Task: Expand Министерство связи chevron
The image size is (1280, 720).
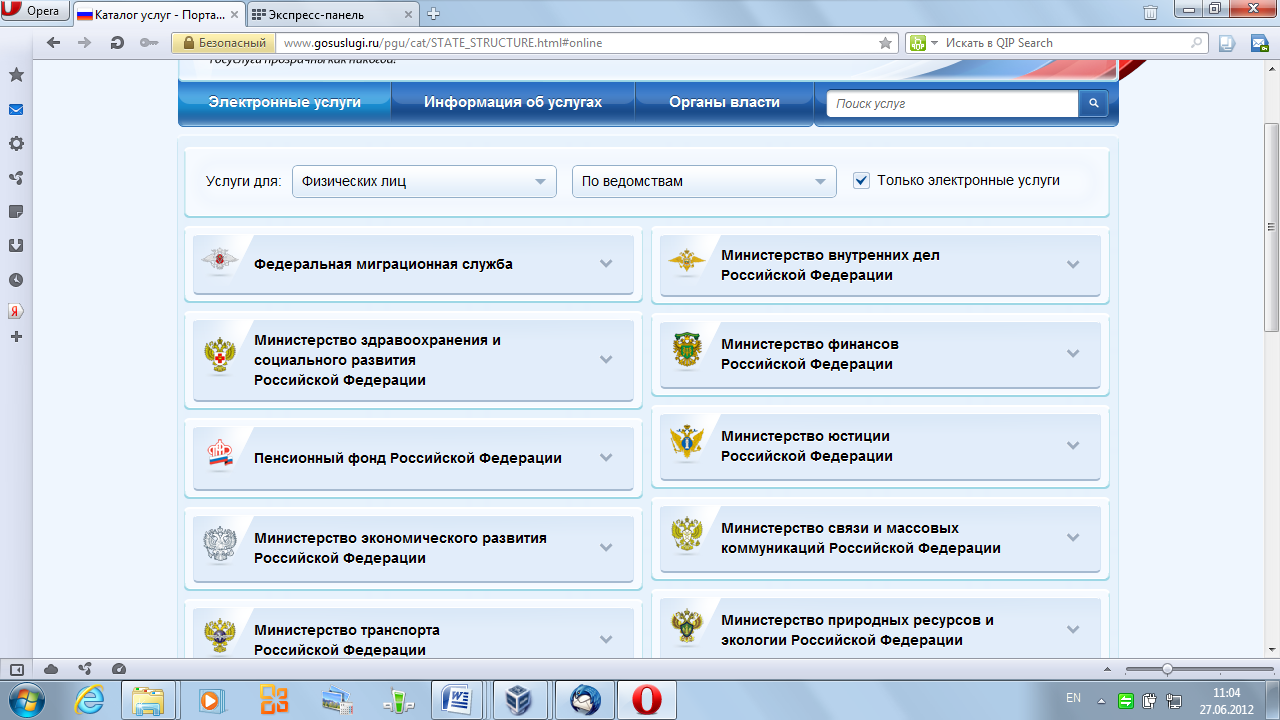Action: pyautogui.click(x=1073, y=538)
